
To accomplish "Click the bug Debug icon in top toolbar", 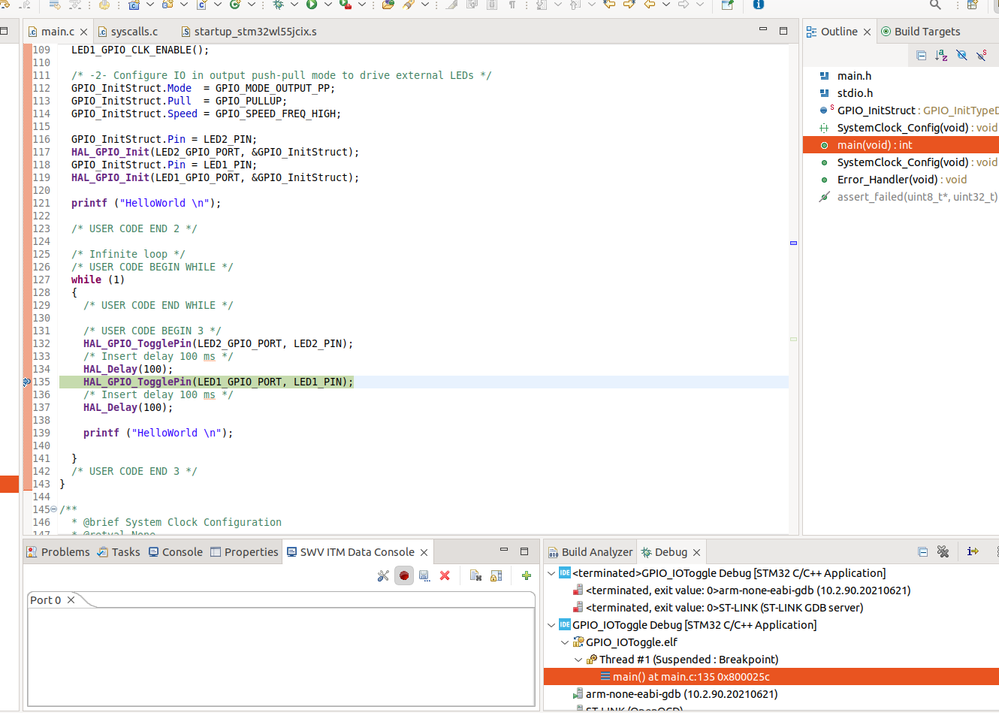I will point(278,4).
